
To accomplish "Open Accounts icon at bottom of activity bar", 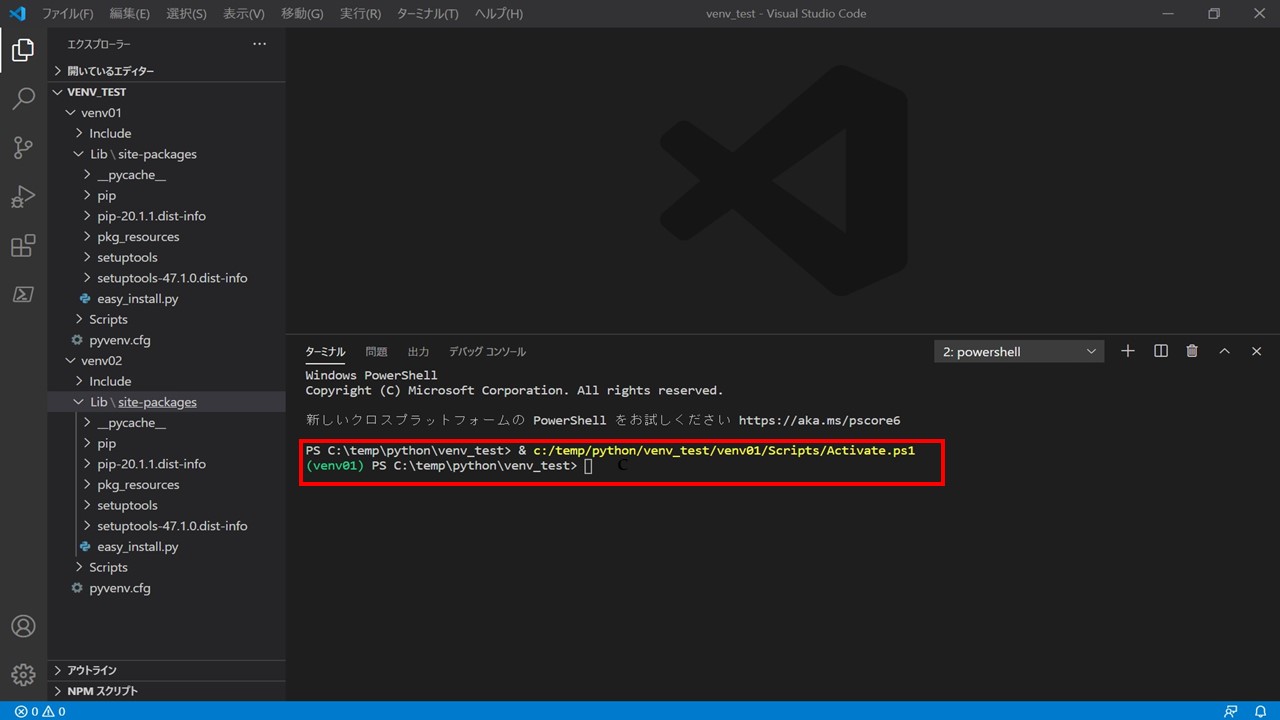I will point(22,626).
